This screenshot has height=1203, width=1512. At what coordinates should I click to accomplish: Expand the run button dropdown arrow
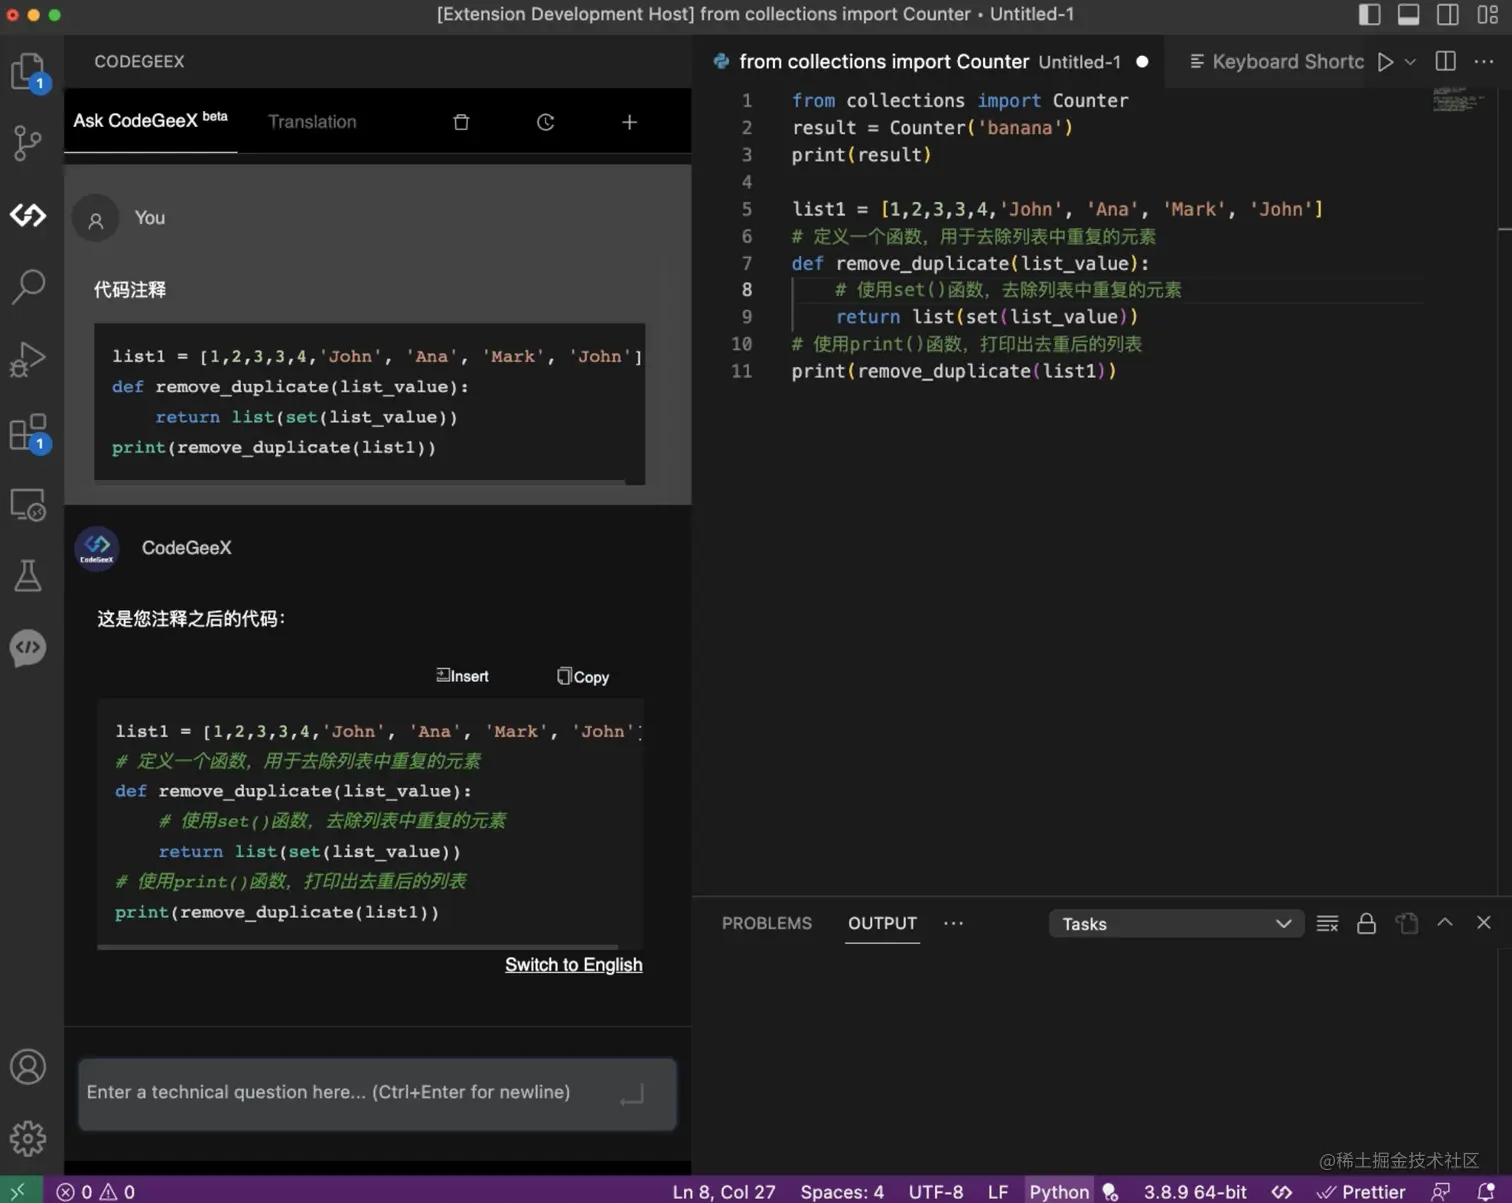(x=1410, y=62)
